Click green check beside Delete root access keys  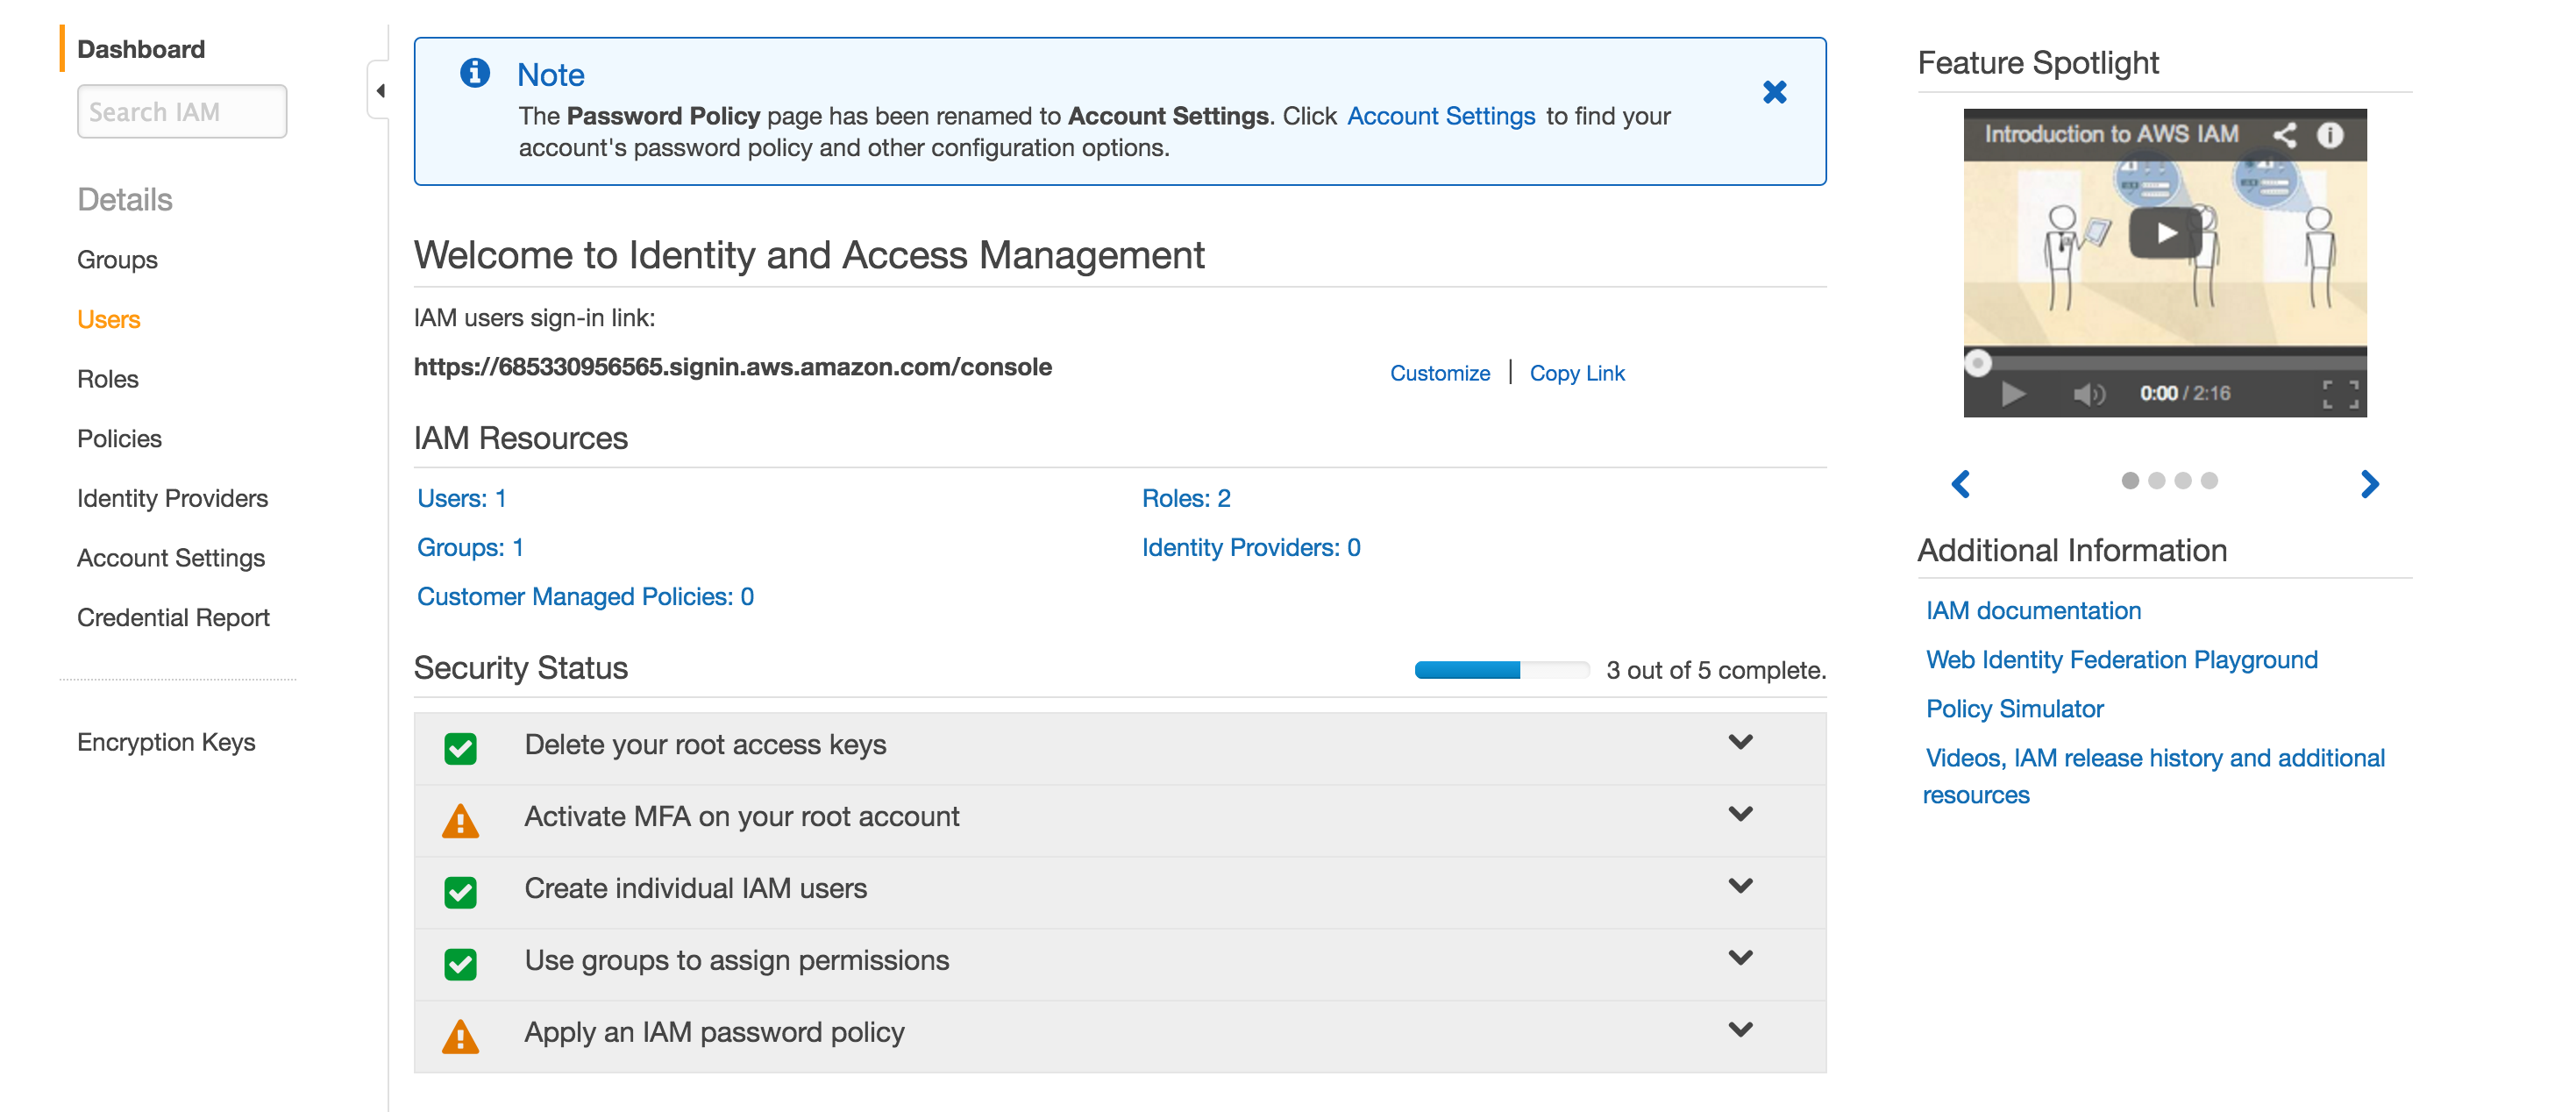pyautogui.click(x=460, y=748)
